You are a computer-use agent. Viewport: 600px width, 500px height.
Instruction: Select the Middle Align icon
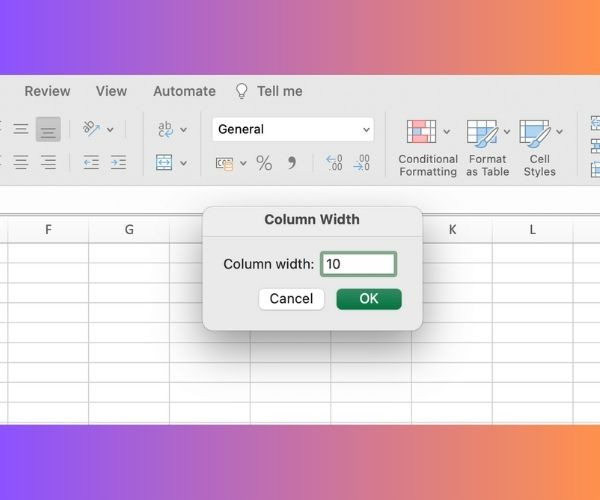pos(21,129)
